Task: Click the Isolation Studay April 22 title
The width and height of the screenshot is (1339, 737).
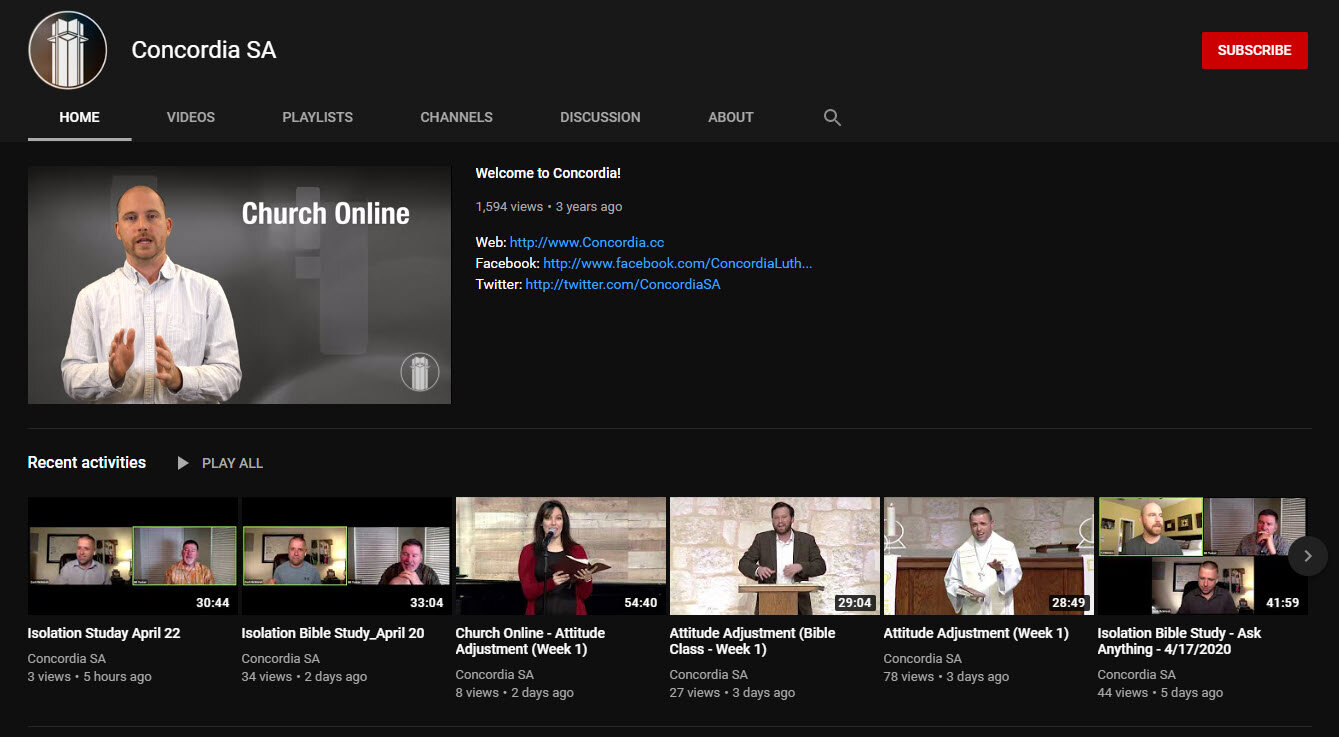Action: [x=104, y=633]
